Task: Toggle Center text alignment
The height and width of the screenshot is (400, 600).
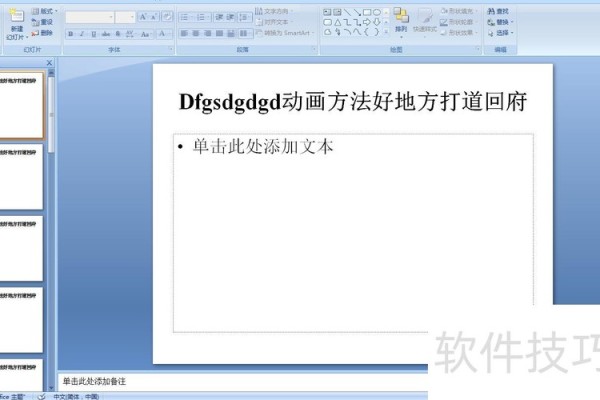Action: 196,34
